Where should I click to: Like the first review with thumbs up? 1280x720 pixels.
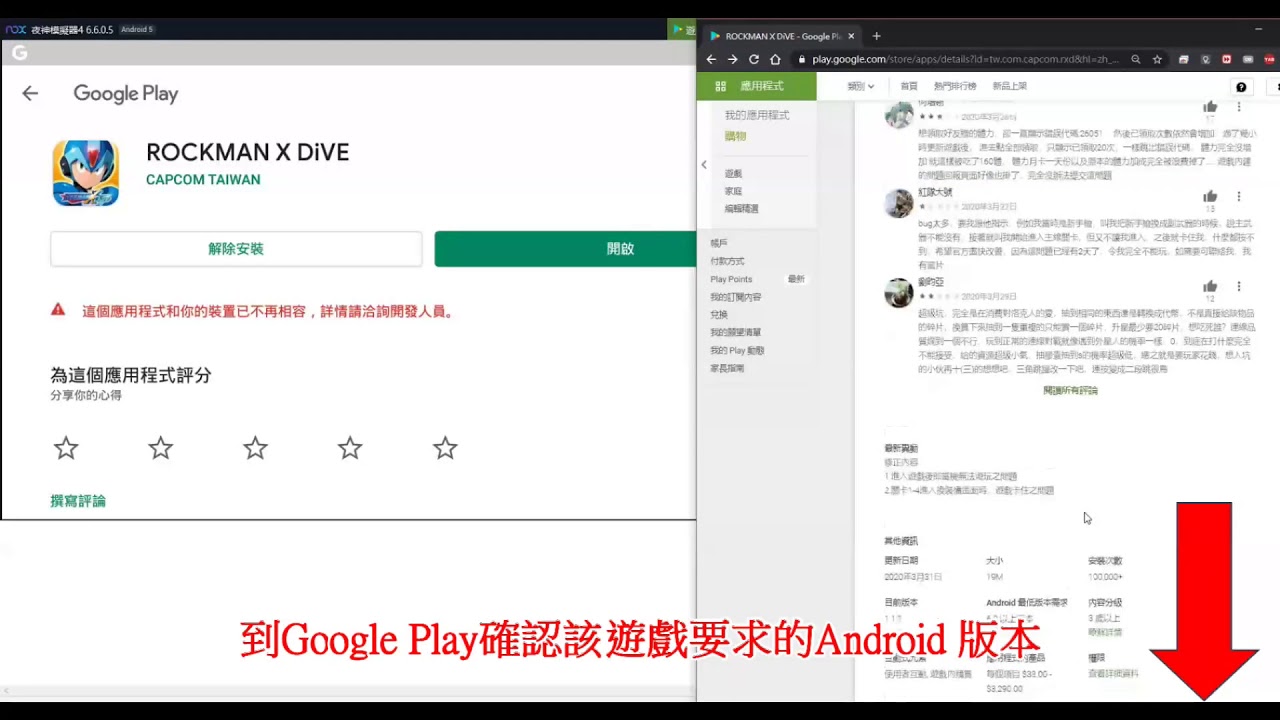1210,107
